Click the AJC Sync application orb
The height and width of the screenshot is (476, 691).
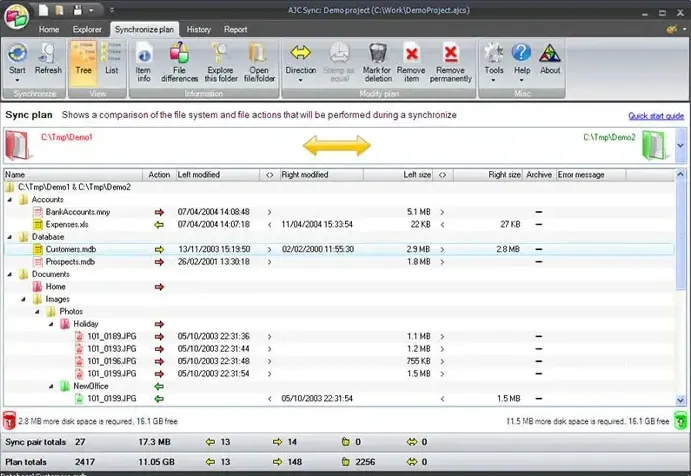[x=17, y=17]
